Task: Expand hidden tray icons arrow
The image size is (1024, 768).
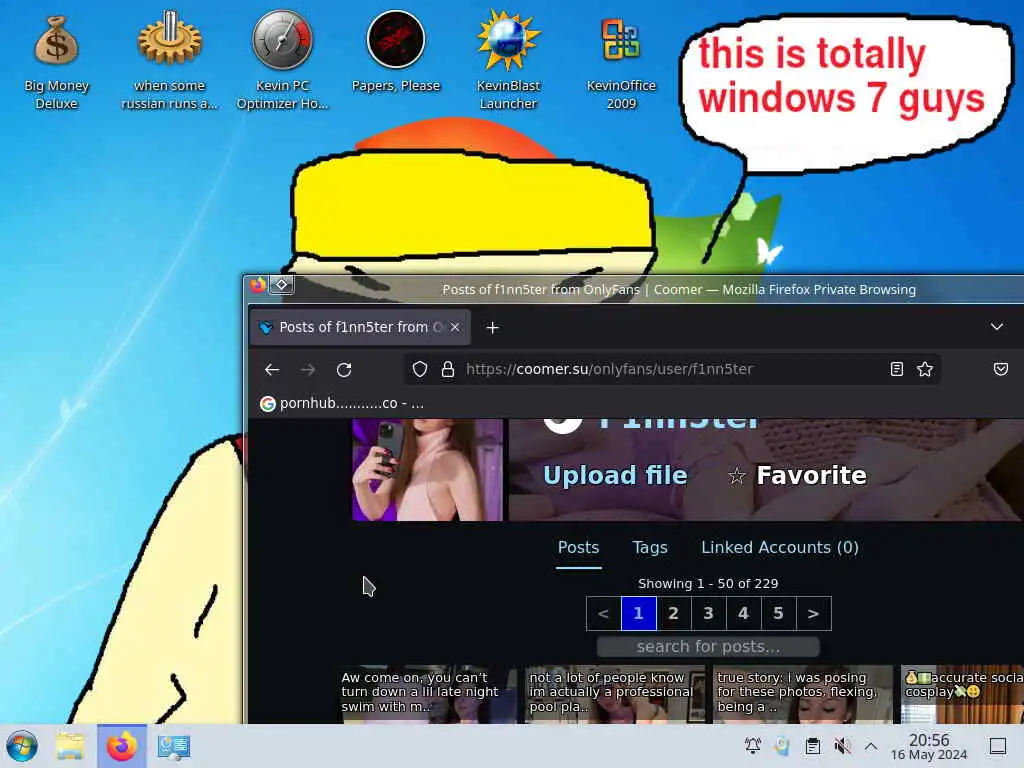Action: click(871, 746)
